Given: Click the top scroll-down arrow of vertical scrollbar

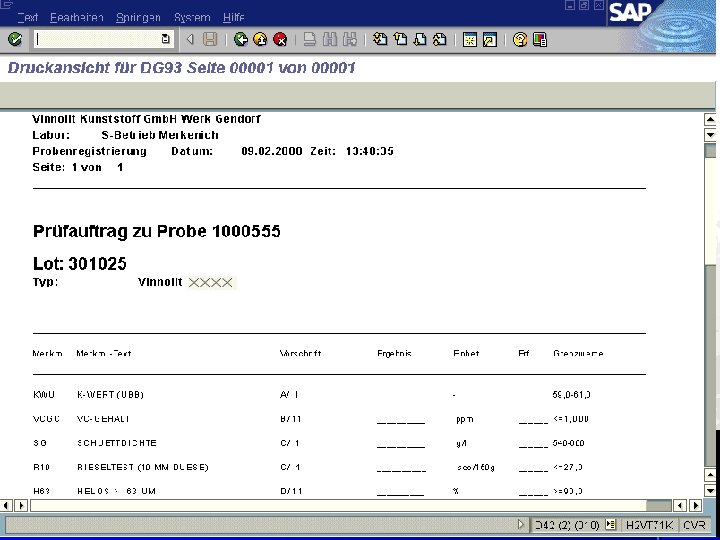Looking at the screenshot, I should pos(710,135).
